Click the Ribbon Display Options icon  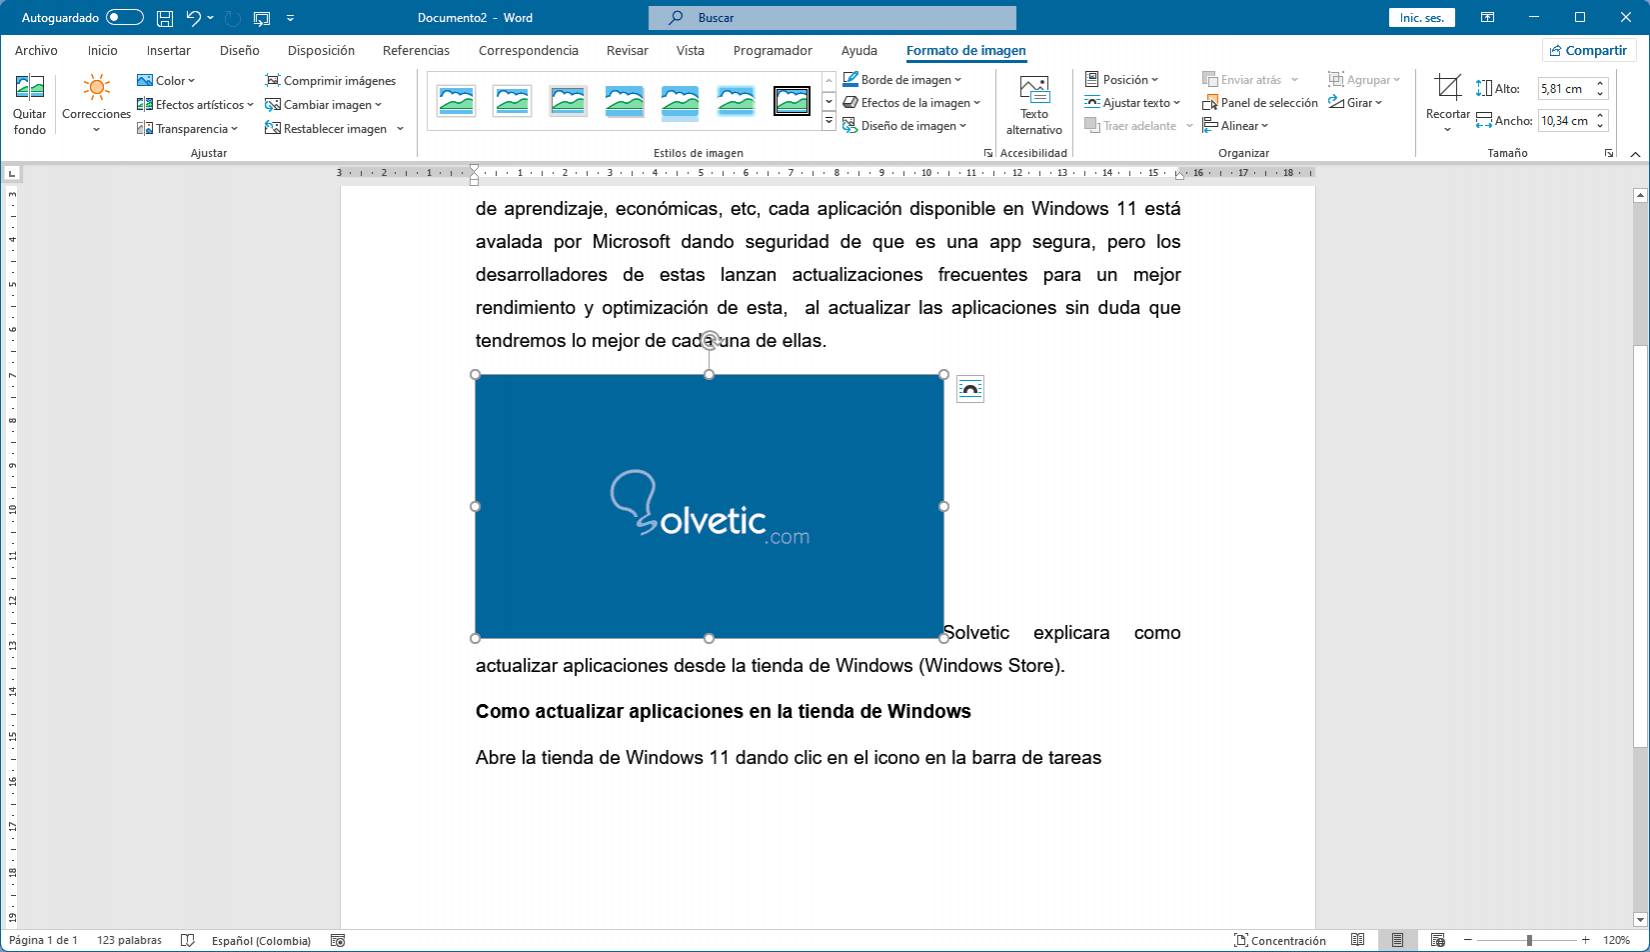click(x=1488, y=17)
